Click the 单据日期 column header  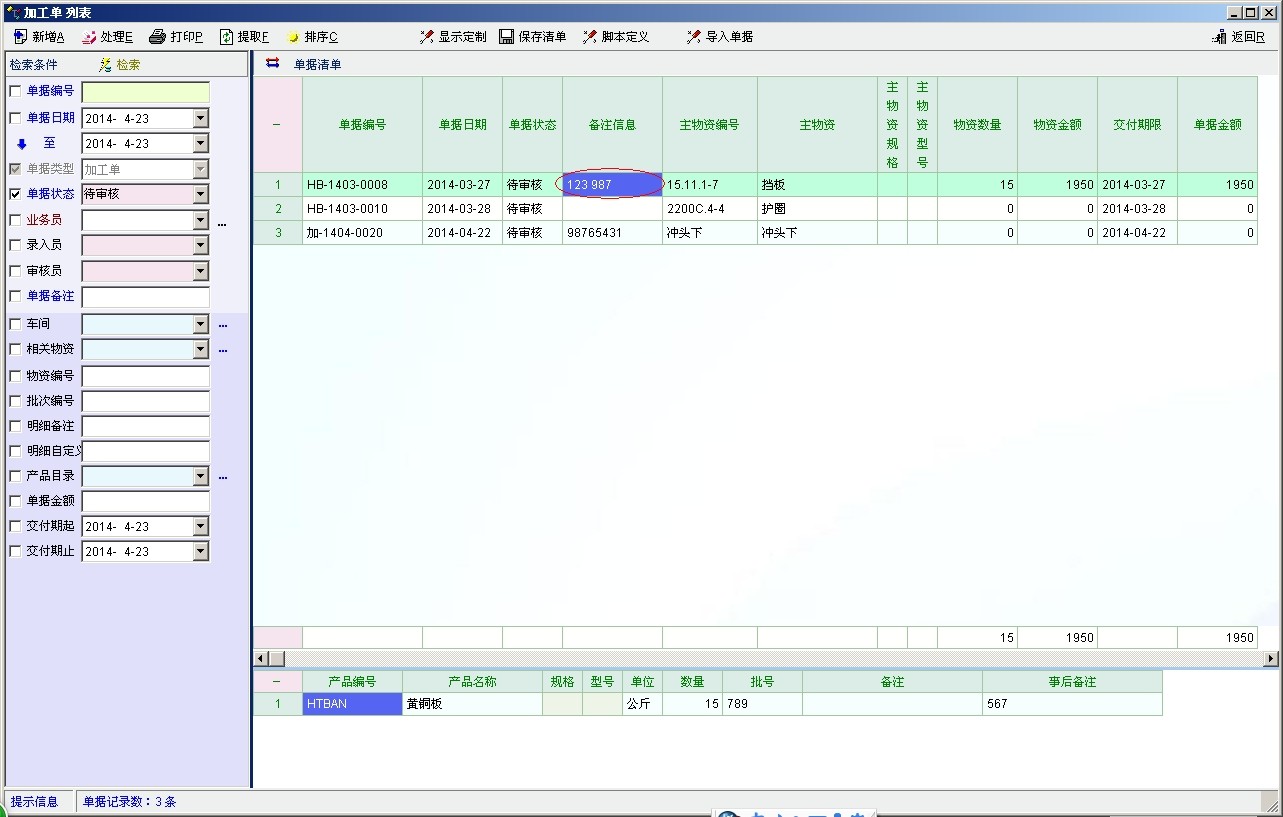point(462,125)
